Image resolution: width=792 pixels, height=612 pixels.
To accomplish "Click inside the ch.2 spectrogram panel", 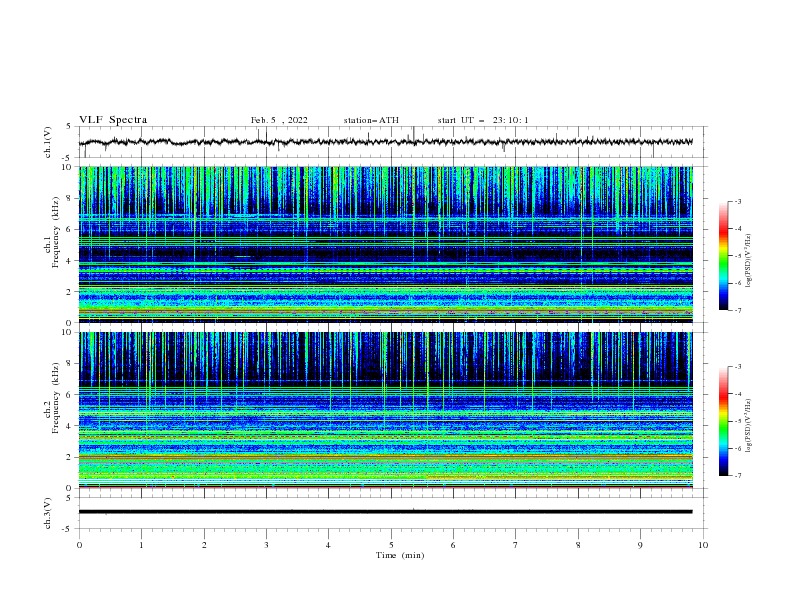I will coord(385,410).
